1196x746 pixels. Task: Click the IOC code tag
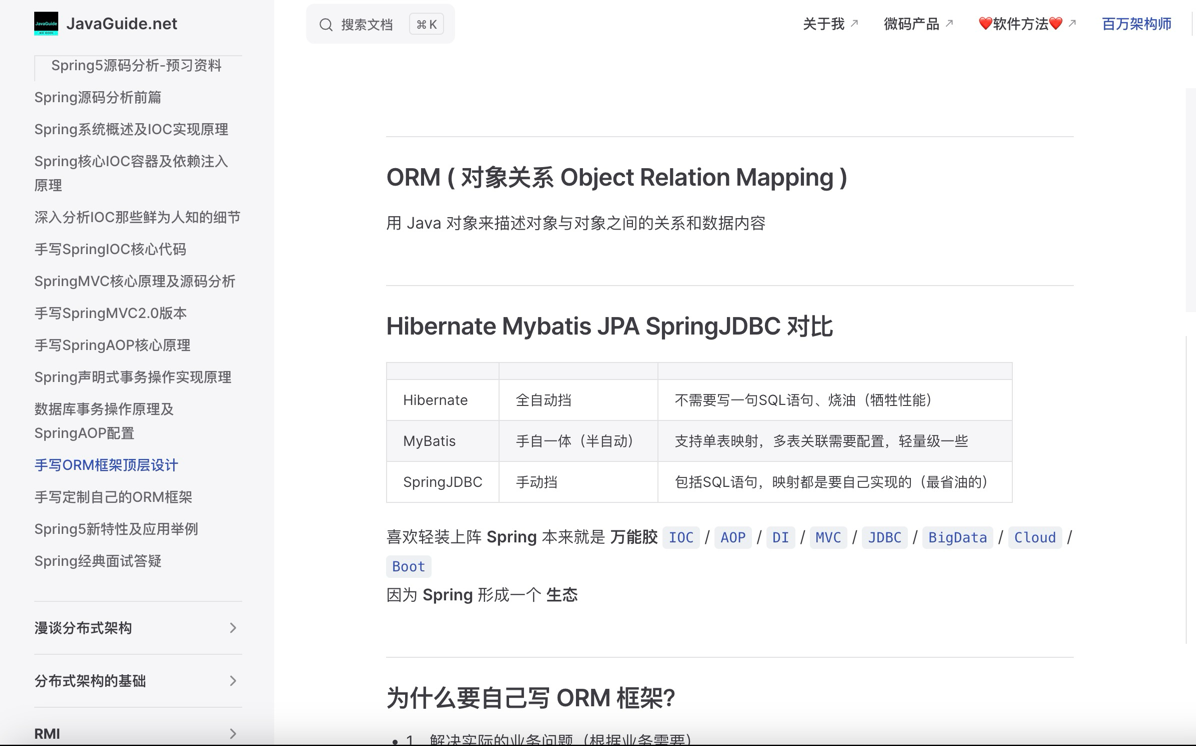tap(681, 537)
